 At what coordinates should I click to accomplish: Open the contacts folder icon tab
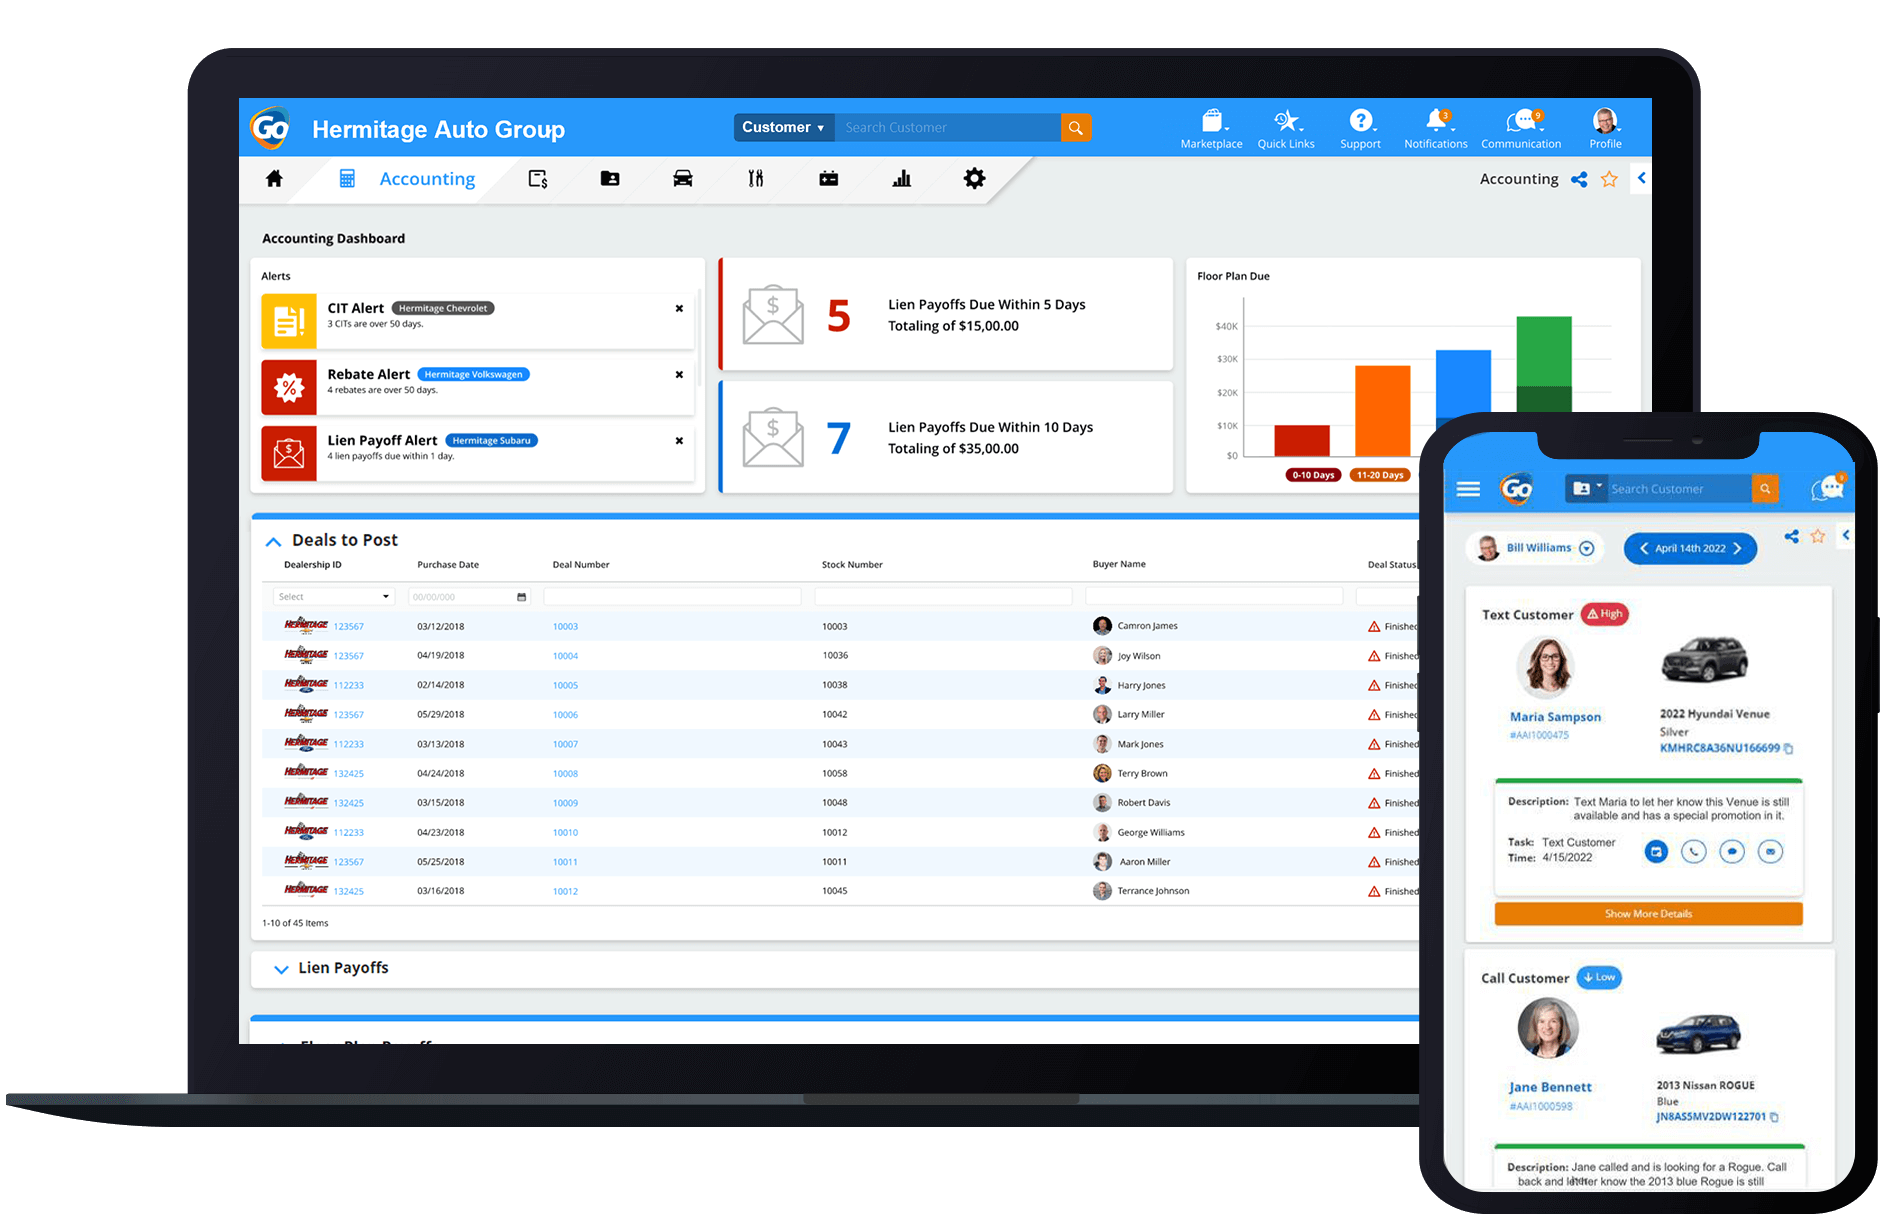pos(610,179)
